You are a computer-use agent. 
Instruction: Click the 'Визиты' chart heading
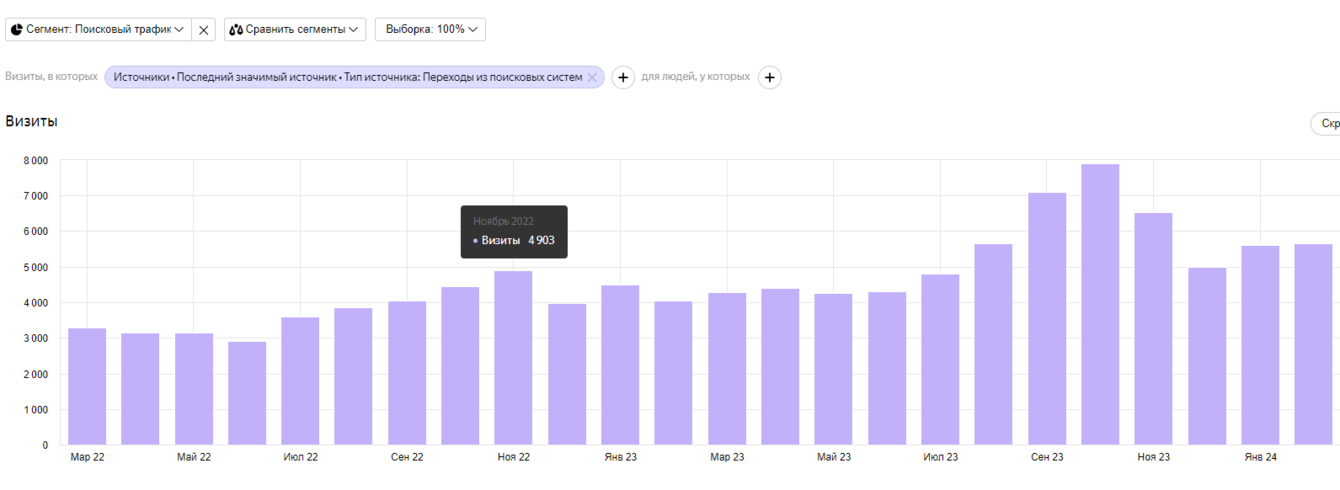tap(31, 121)
